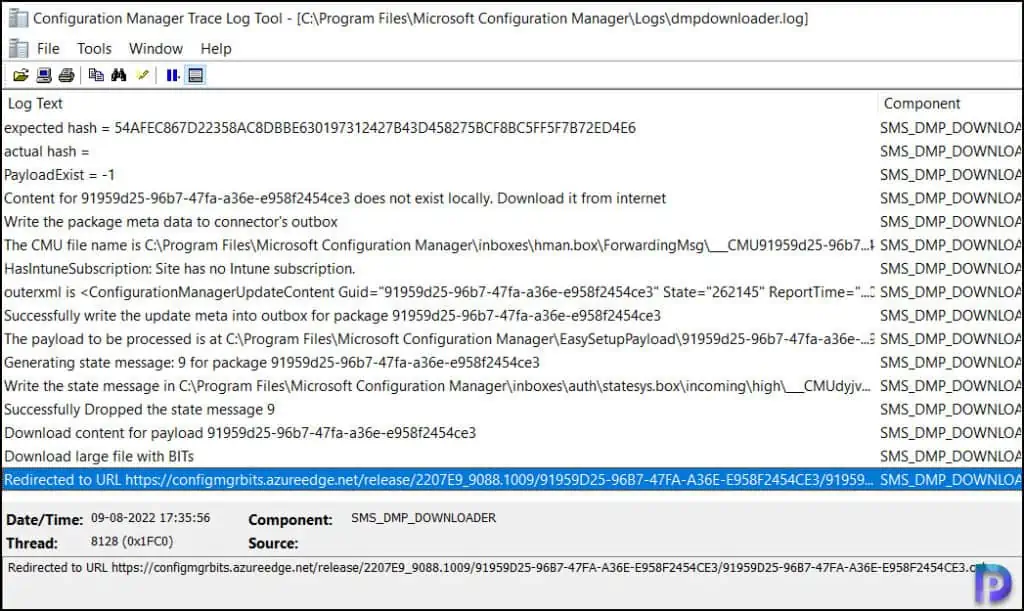Select the 'expected hash =' log row
This screenshot has height=611, width=1024.
click(x=512, y=128)
